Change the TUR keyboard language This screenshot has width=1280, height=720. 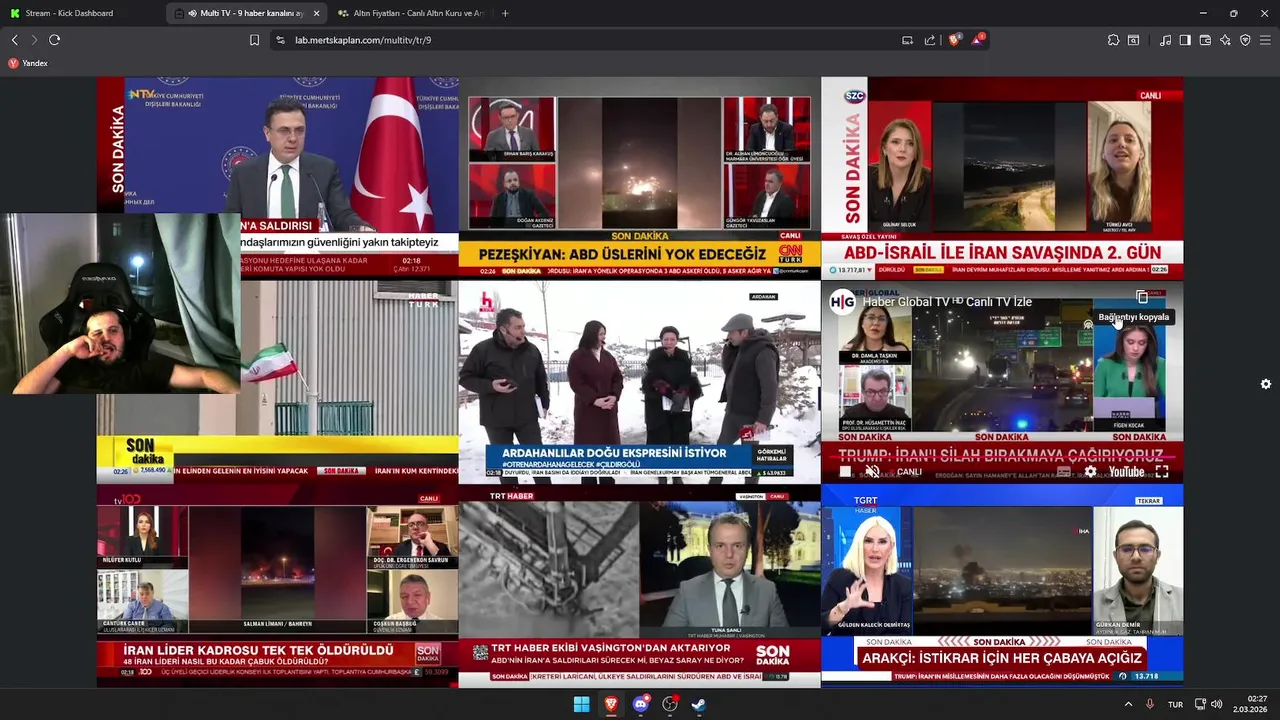[x=1175, y=704]
